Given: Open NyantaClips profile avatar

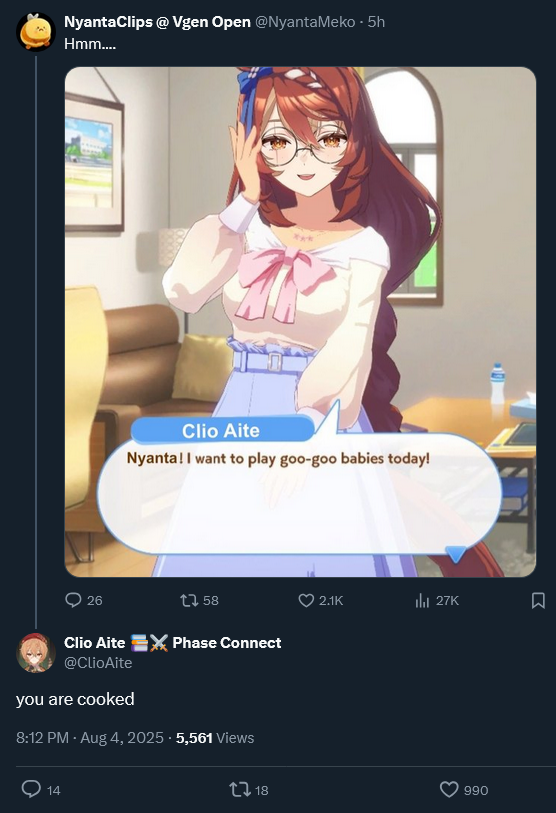Looking at the screenshot, I should point(35,32).
